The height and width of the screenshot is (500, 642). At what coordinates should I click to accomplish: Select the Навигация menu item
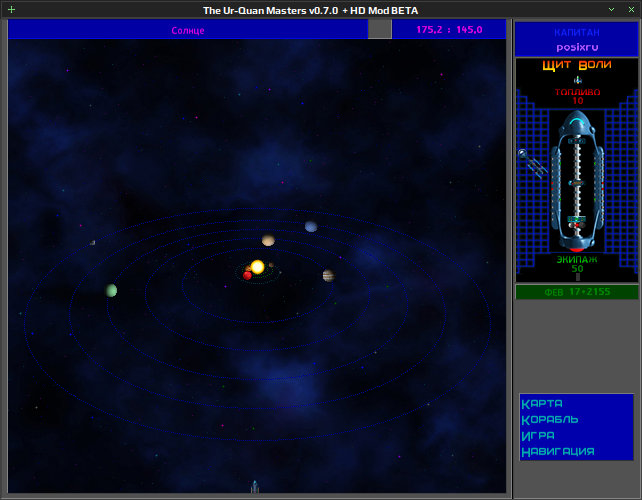click(558, 452)
